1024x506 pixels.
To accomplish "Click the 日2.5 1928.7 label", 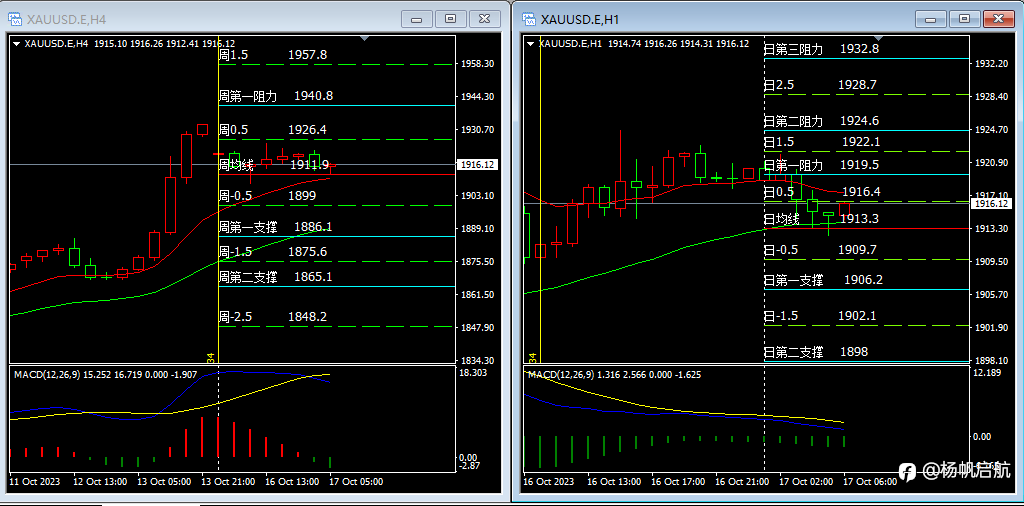I will pyautogui.click(x=820, y=85).
